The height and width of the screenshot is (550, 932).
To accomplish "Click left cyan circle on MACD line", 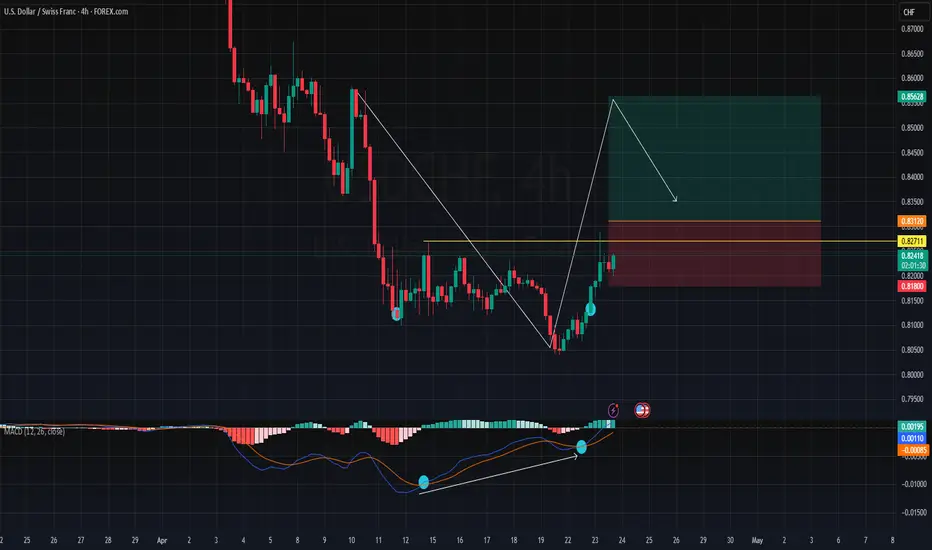I will (x=423, y=482).
